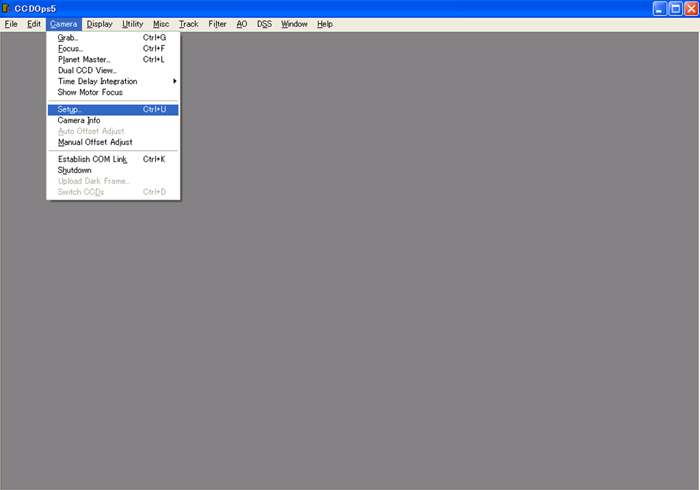Close the CCDOps5 window
Screen dimensions: 700x490
point(692,8)
